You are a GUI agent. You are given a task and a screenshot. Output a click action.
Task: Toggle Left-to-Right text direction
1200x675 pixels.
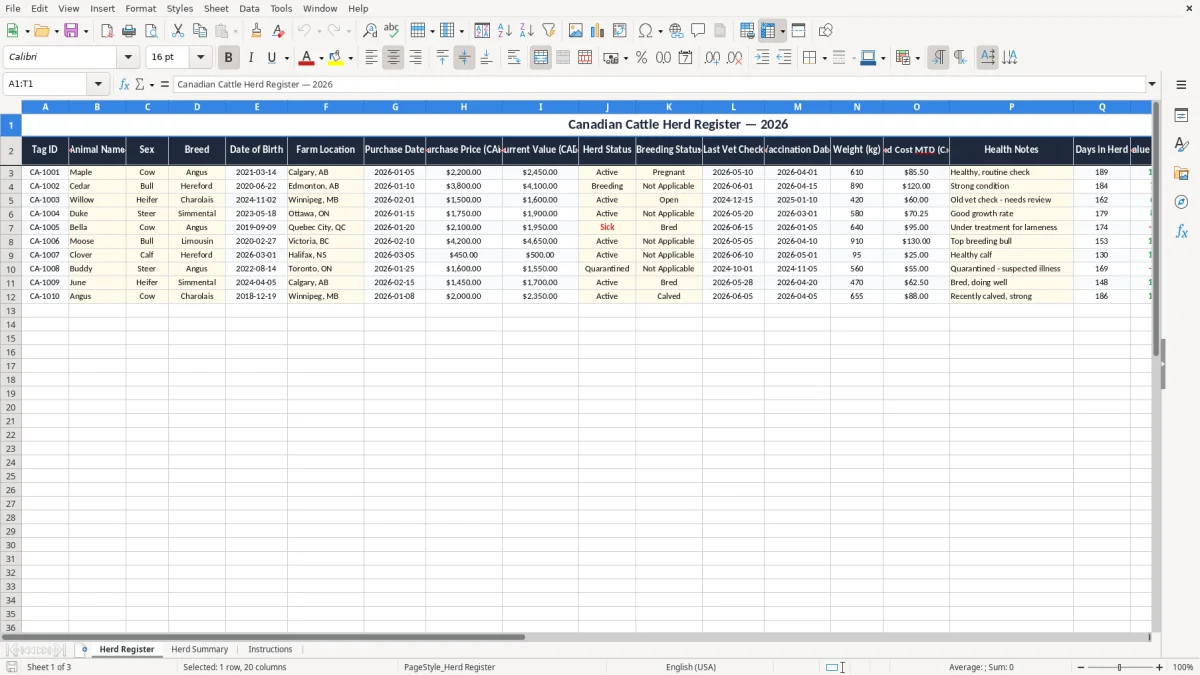pyautogui.click(x=938, y=58)
